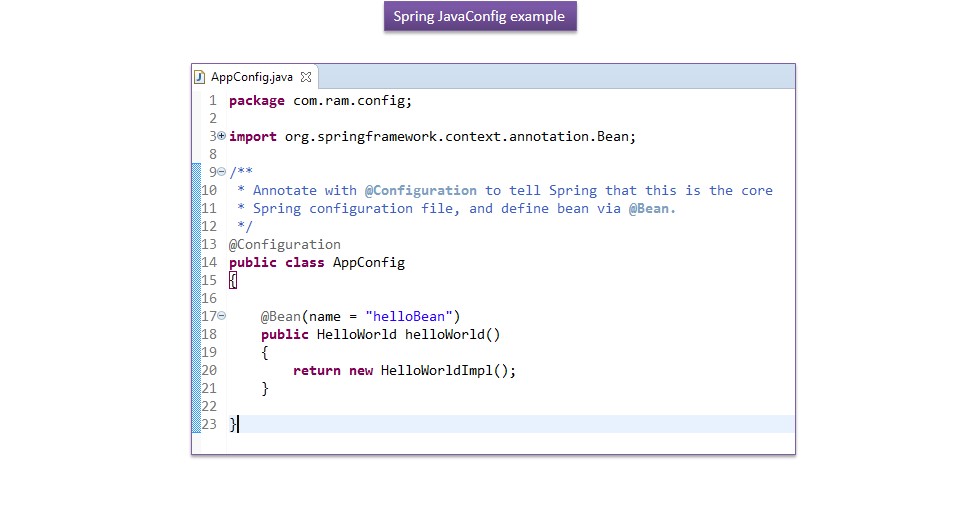The height and width of the screenshot is (528, 960).
Task: Click line number 14 in the gutter
Action: tap(209, 263)
